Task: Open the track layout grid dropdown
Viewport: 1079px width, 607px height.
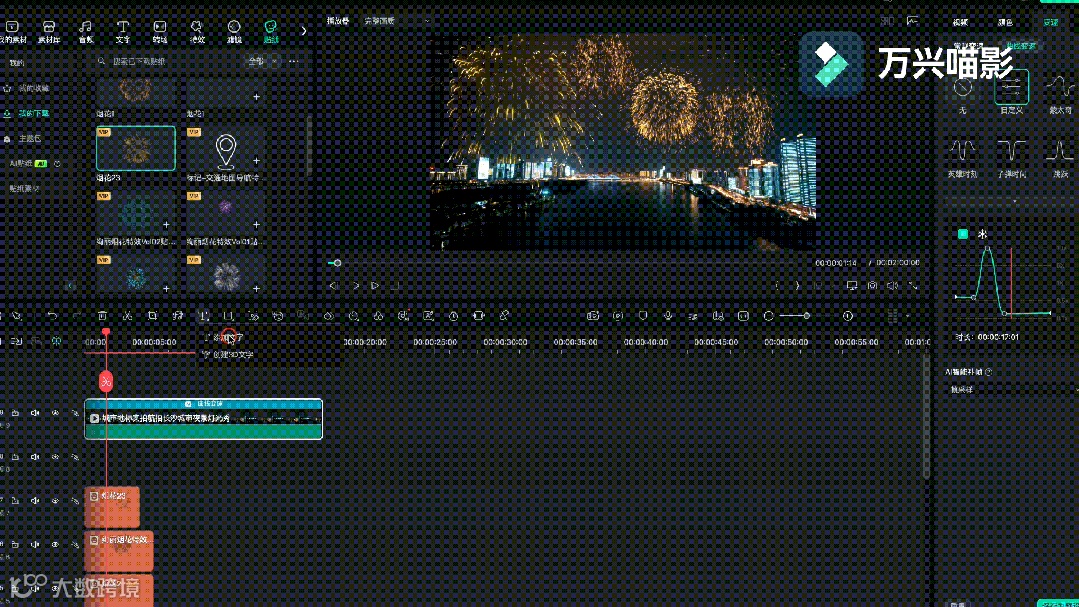Action: pos(898,316)
